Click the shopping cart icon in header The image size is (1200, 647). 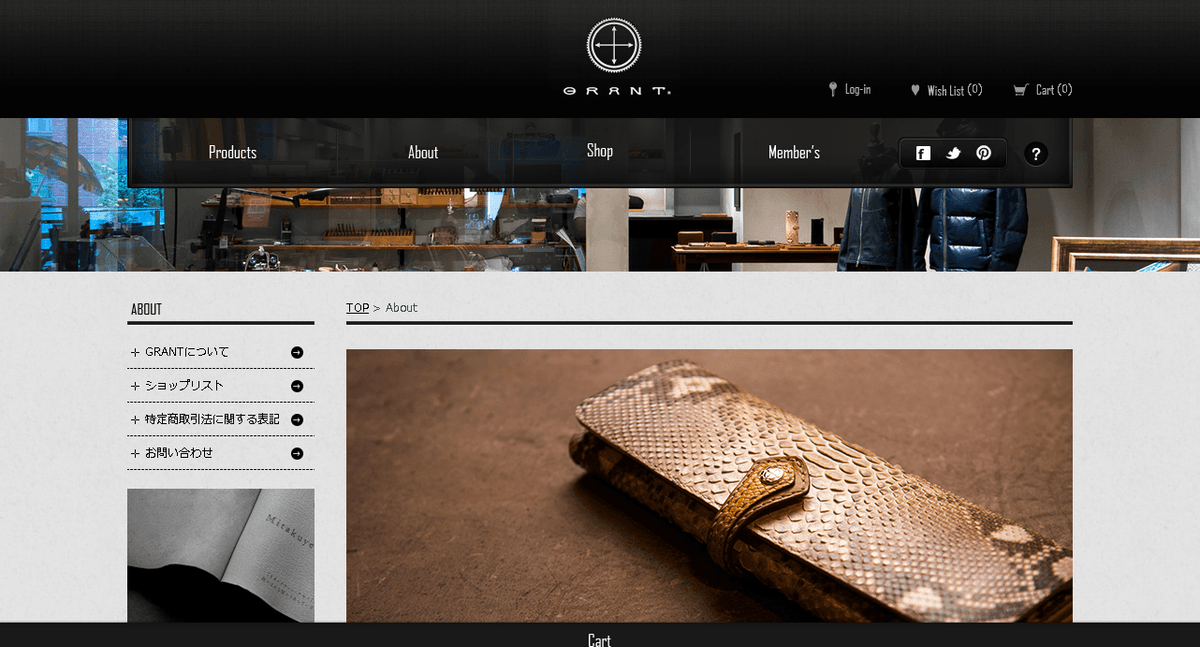tap(1020, 90)
